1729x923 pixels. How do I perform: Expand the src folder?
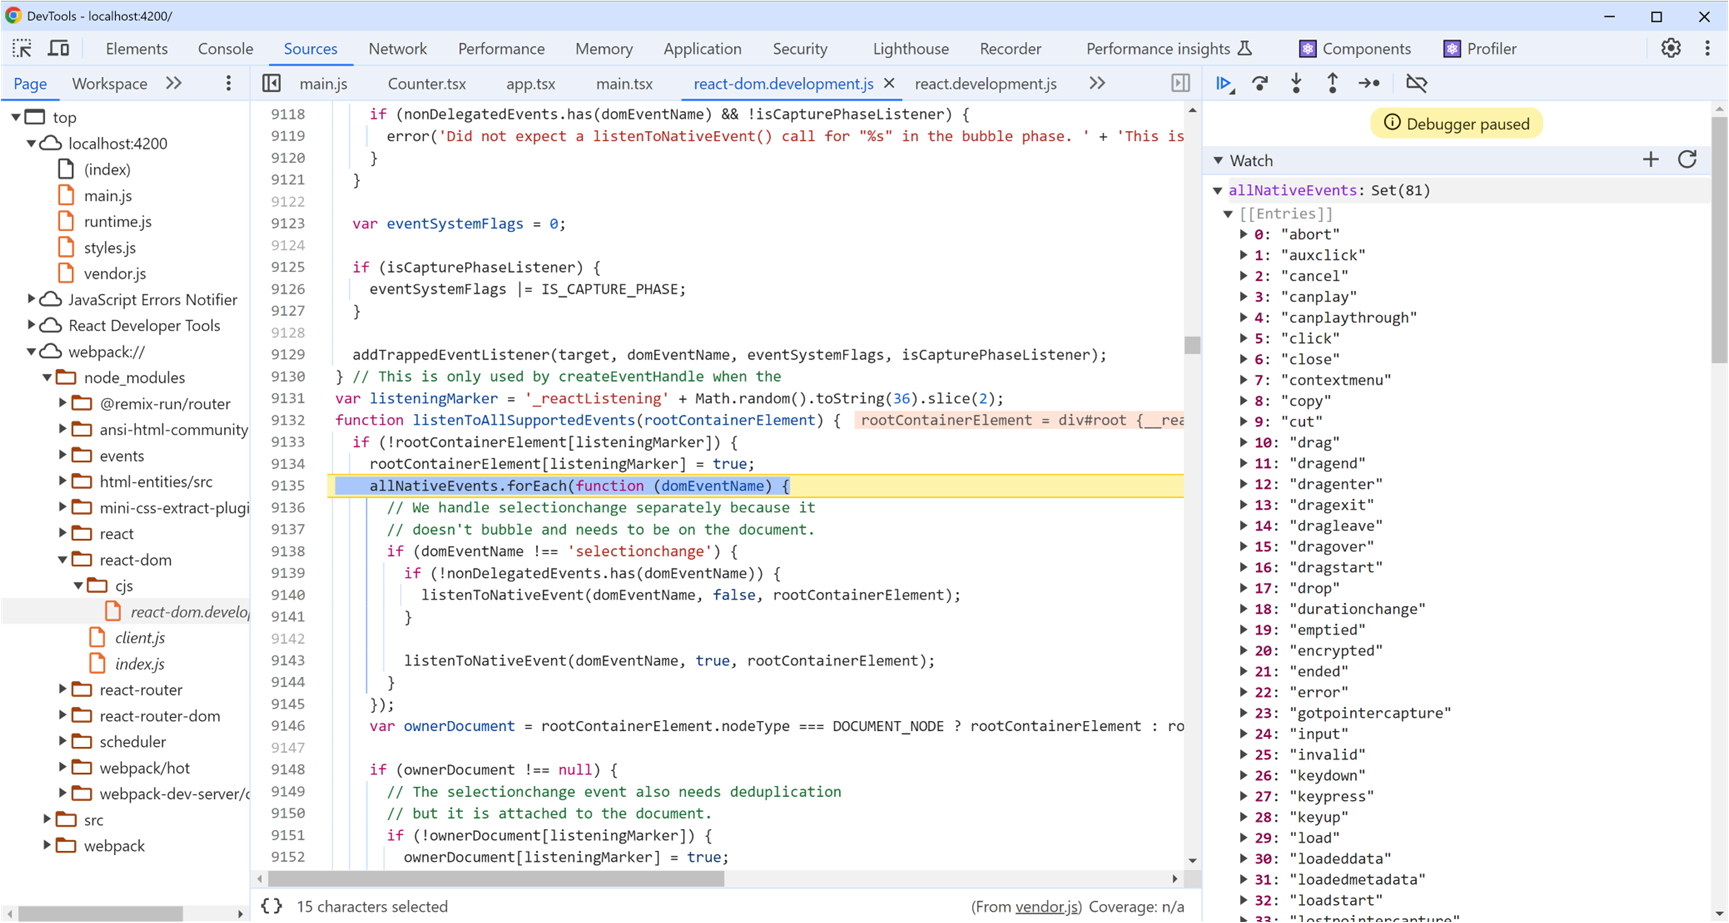[47, 819]
